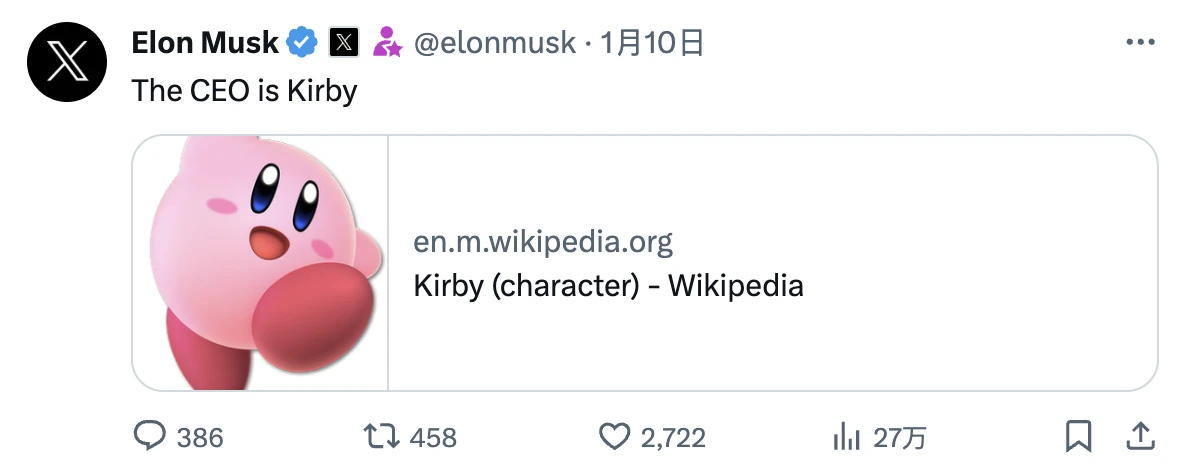Screen dimensions: 1180x476
Task: Click the @elonmusk handle
Action: [494, 42]
